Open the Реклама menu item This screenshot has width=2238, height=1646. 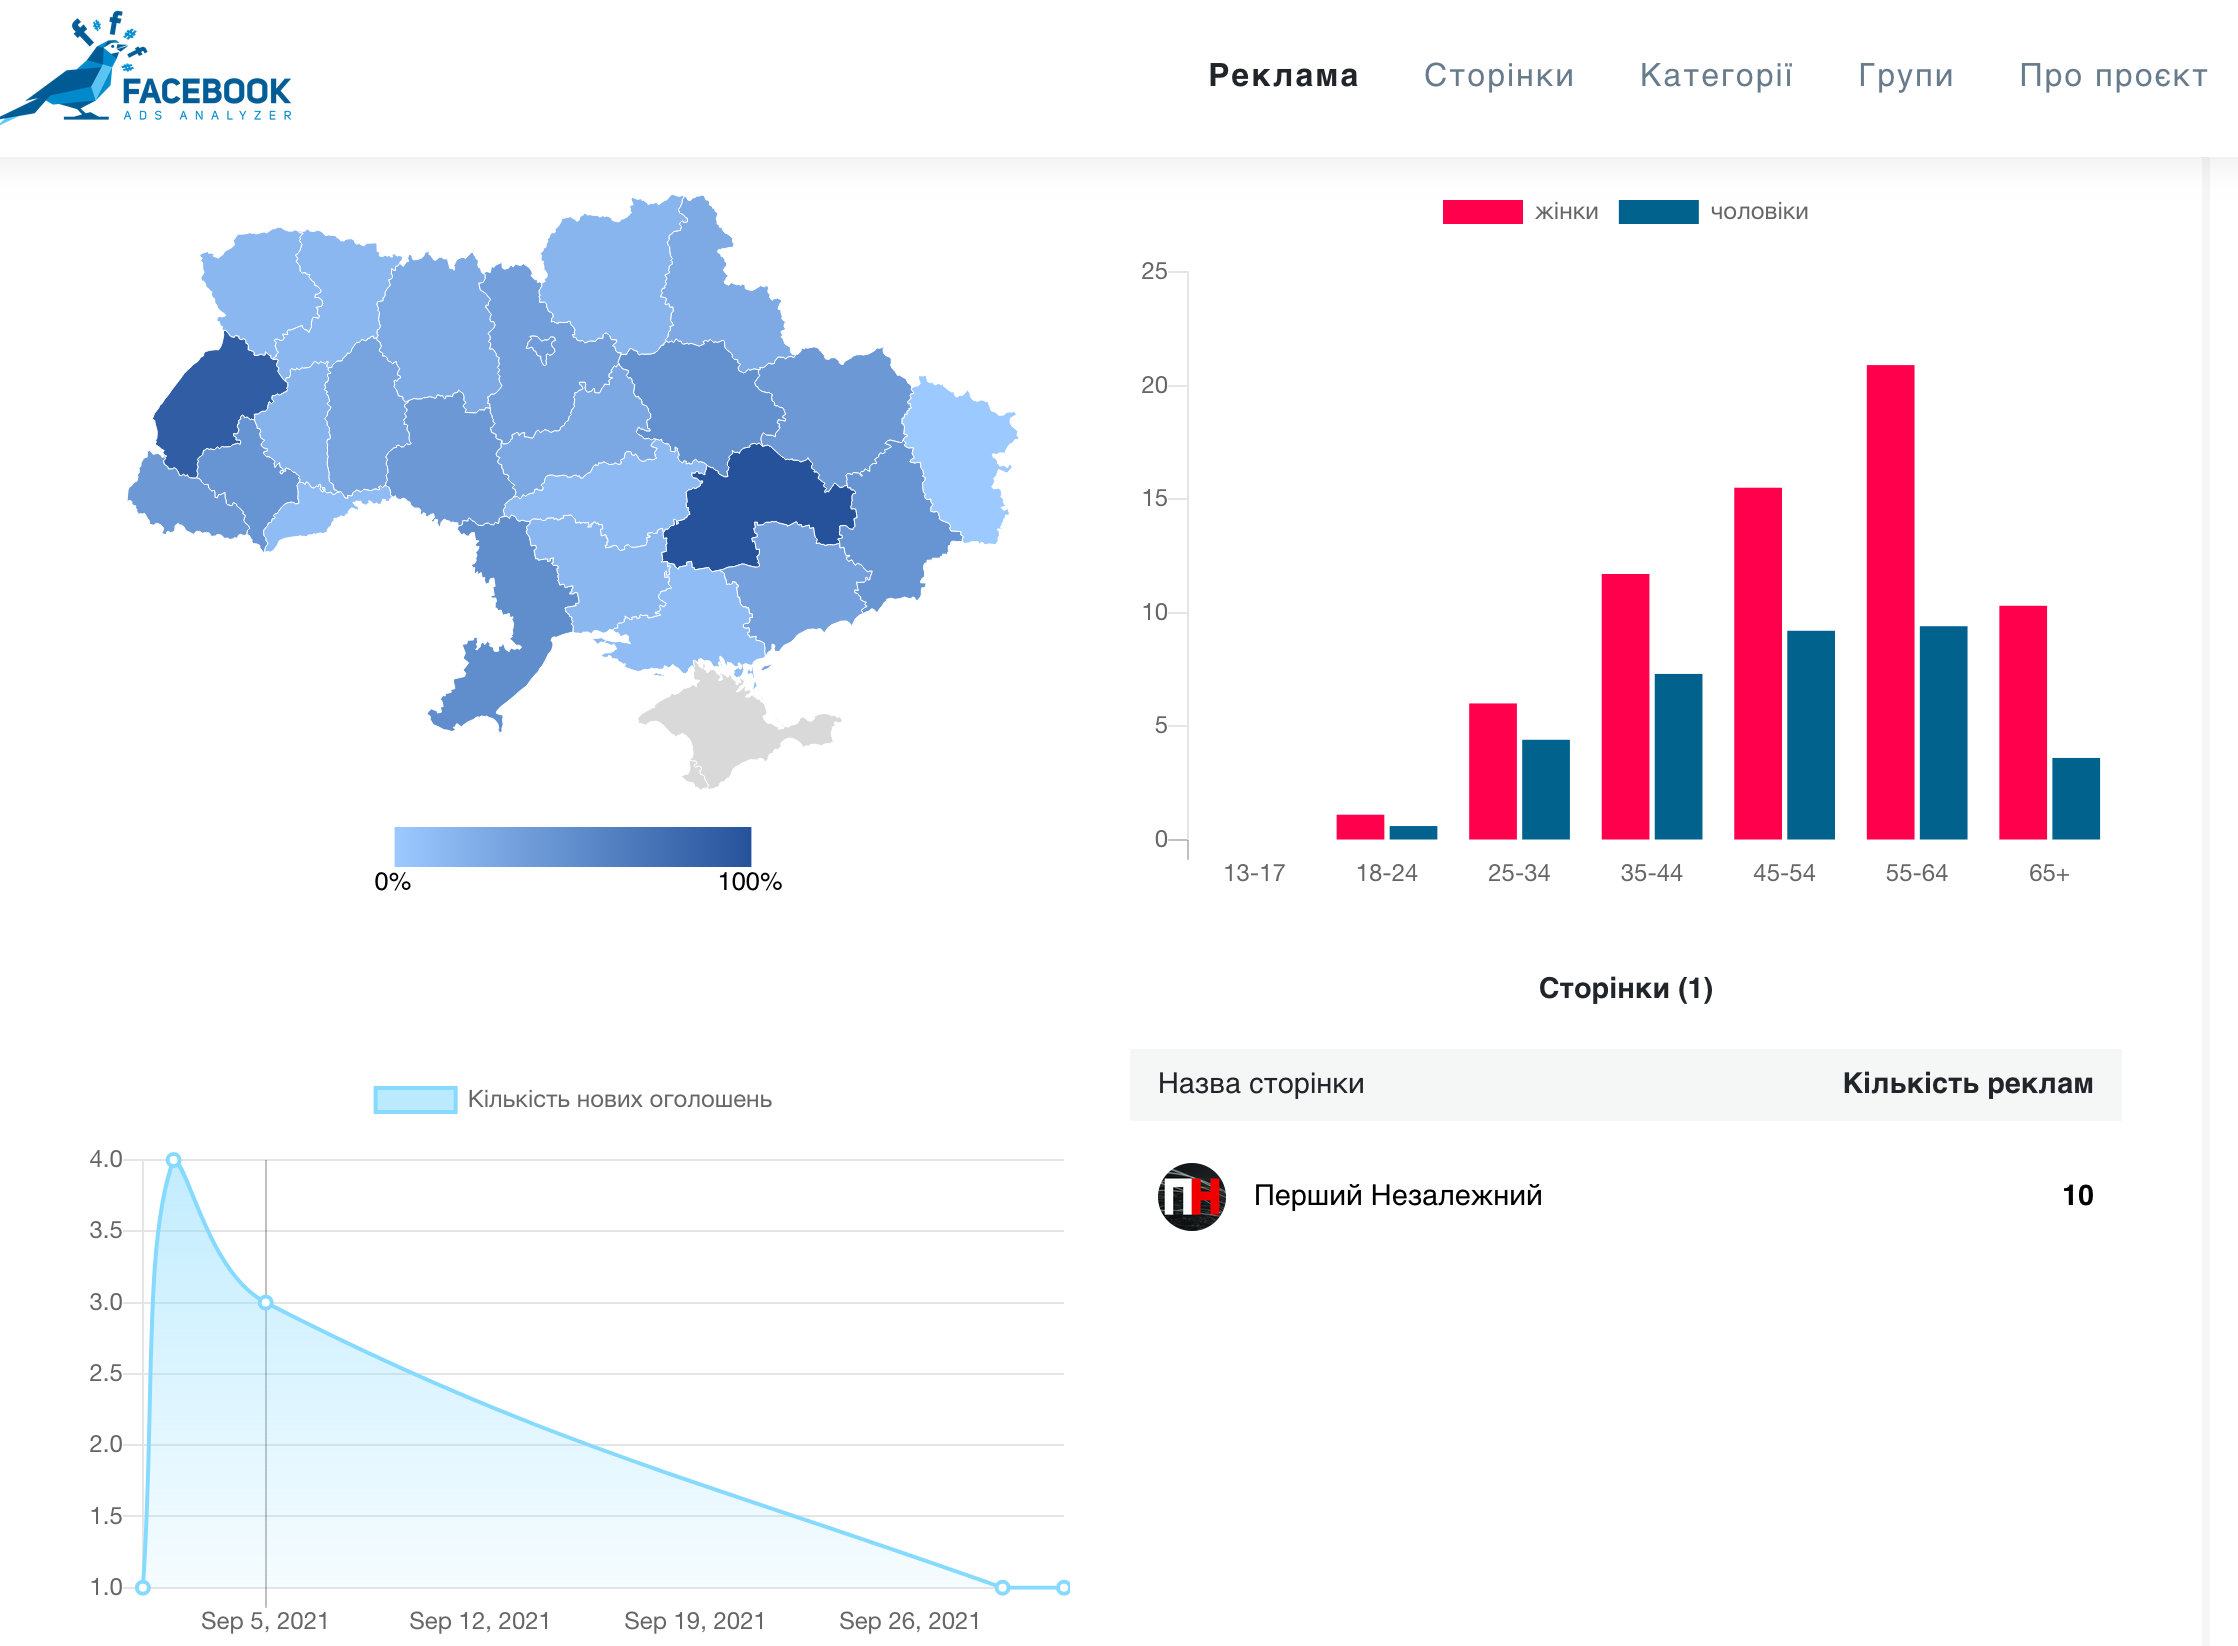point(1283,76)
